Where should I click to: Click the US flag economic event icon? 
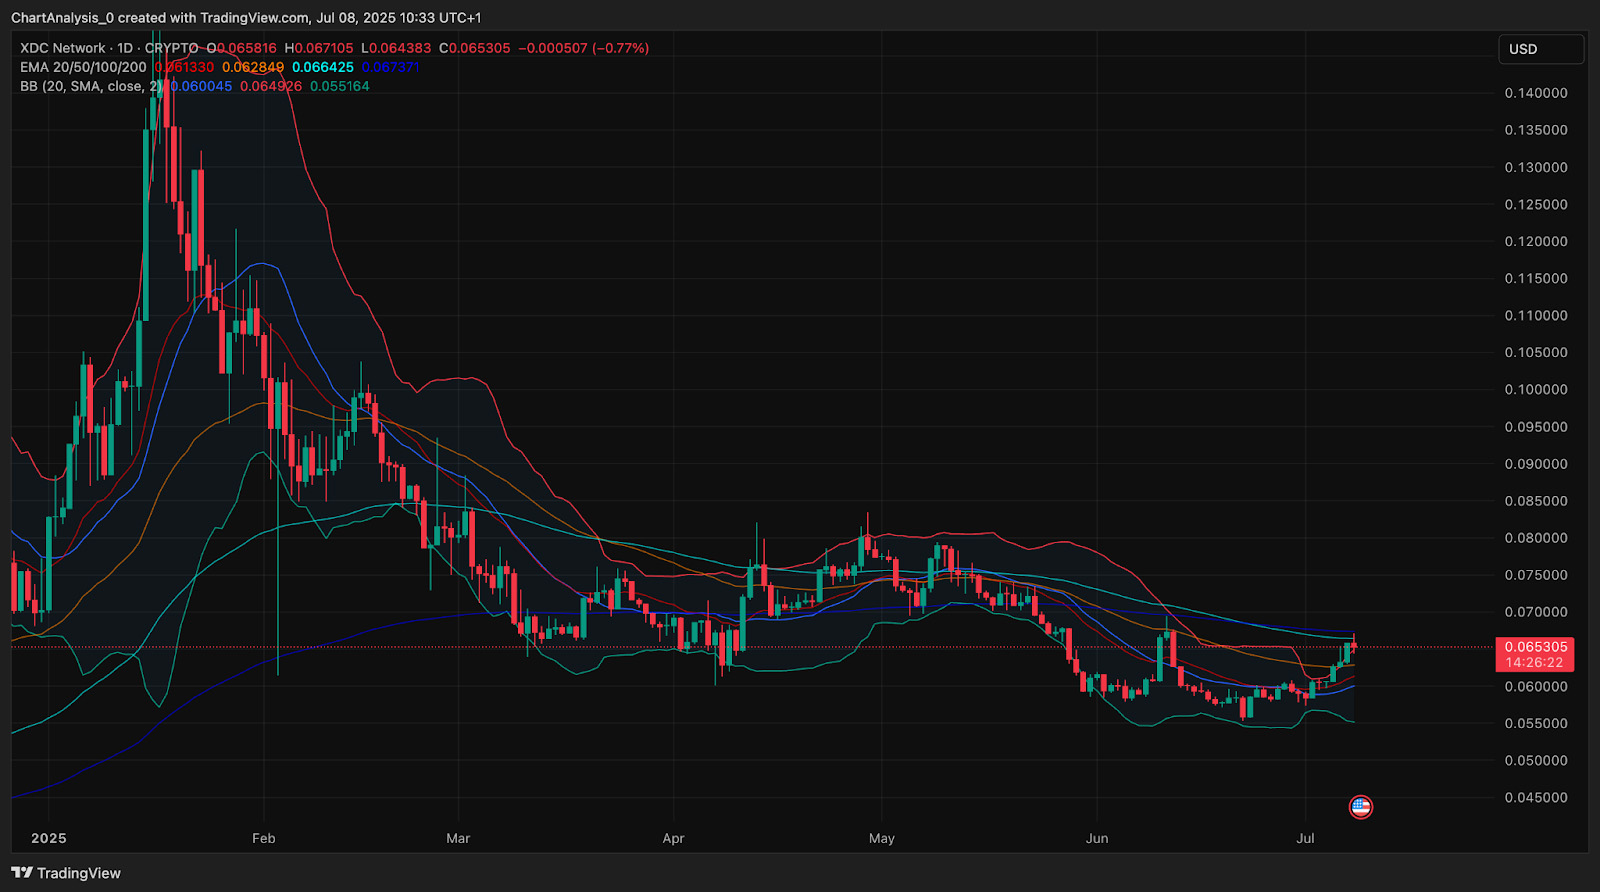[1360, 806]
